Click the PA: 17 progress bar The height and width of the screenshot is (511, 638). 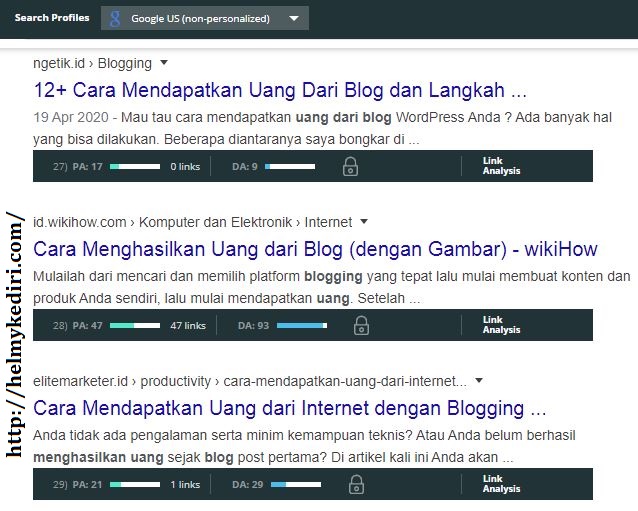(135, 166)
